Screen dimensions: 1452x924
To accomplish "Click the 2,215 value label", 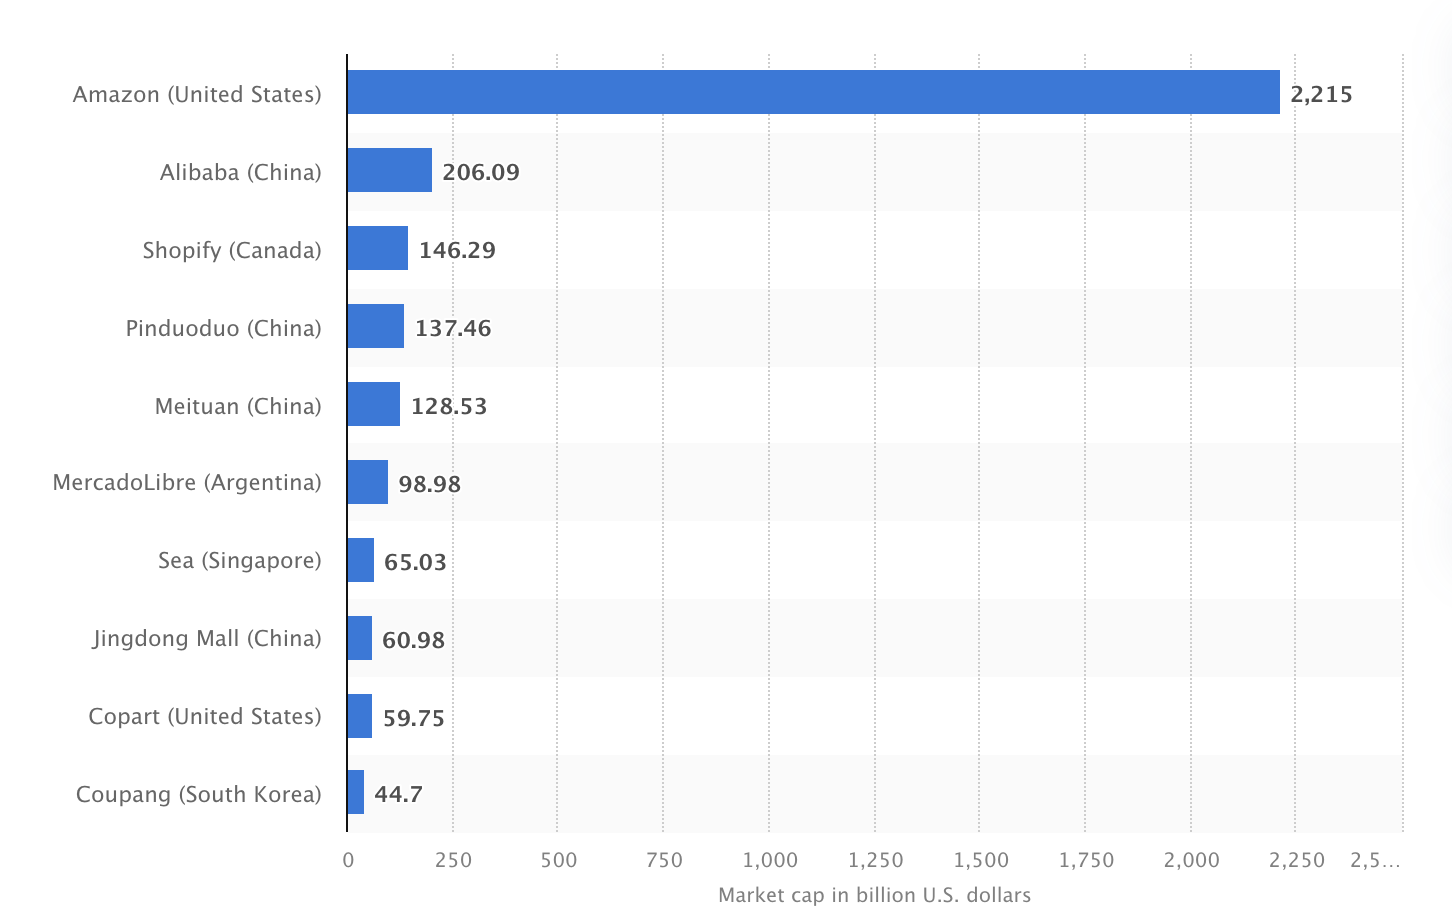I will pos(1321,94).
